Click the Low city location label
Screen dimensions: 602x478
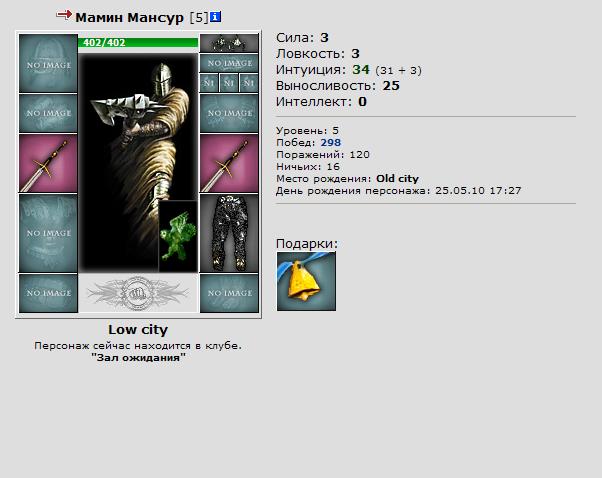(x=138, y=330)
